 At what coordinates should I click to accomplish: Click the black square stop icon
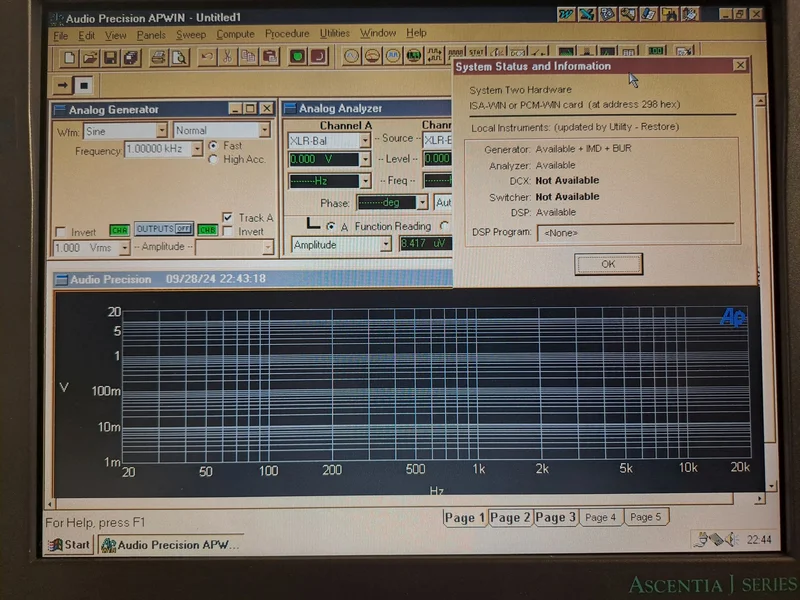click(x=84, y=85)
